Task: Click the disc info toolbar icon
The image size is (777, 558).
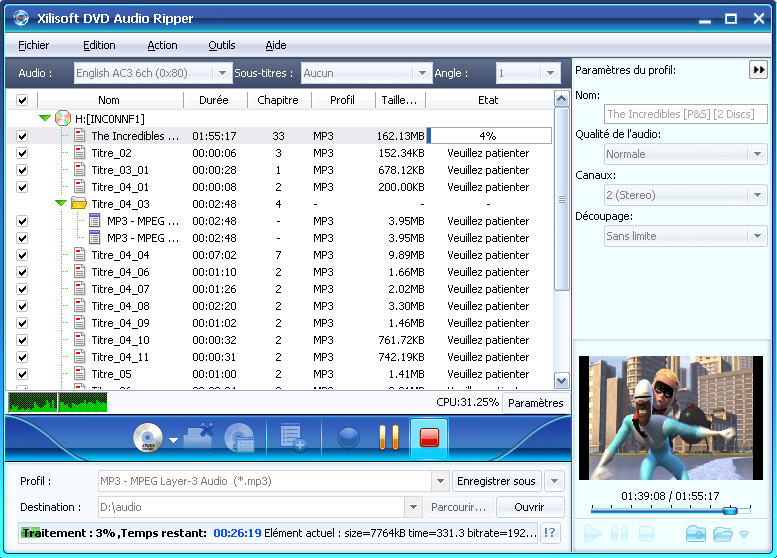Action: coord(239,438)
